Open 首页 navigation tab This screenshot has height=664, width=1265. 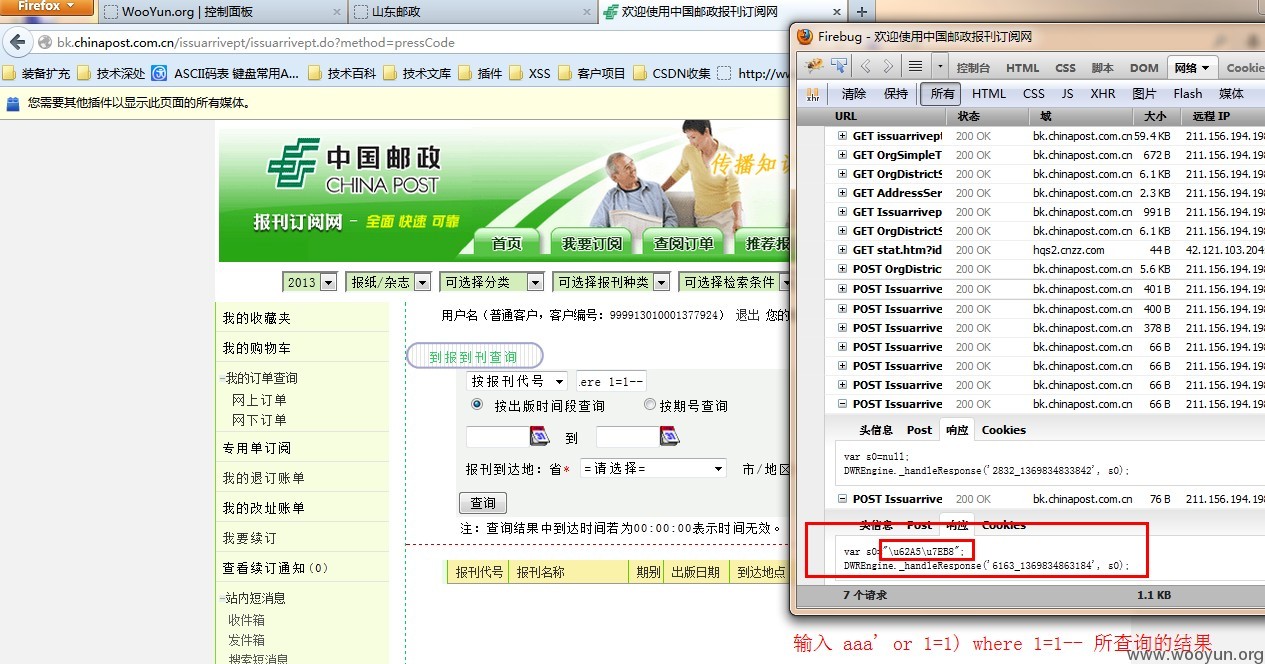(x=507, y=243)
